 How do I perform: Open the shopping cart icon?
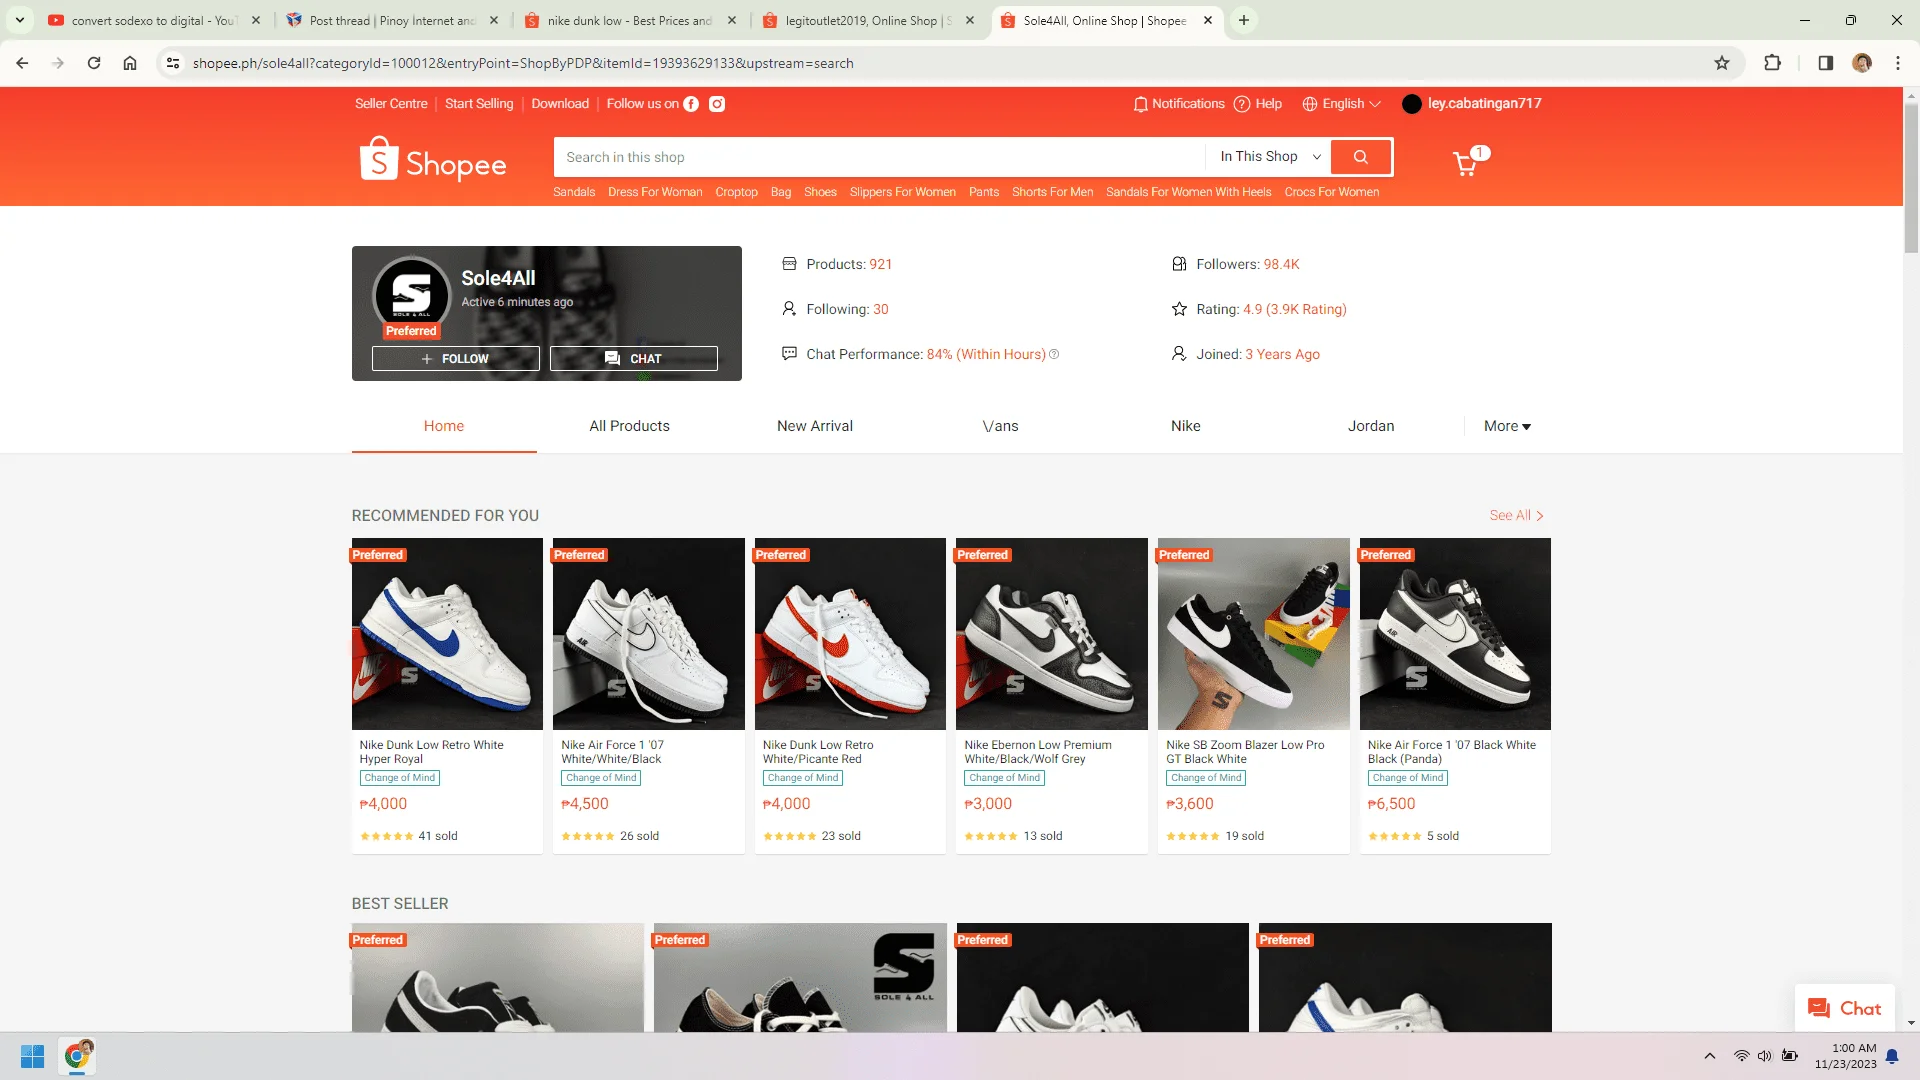coord(1467,162)
